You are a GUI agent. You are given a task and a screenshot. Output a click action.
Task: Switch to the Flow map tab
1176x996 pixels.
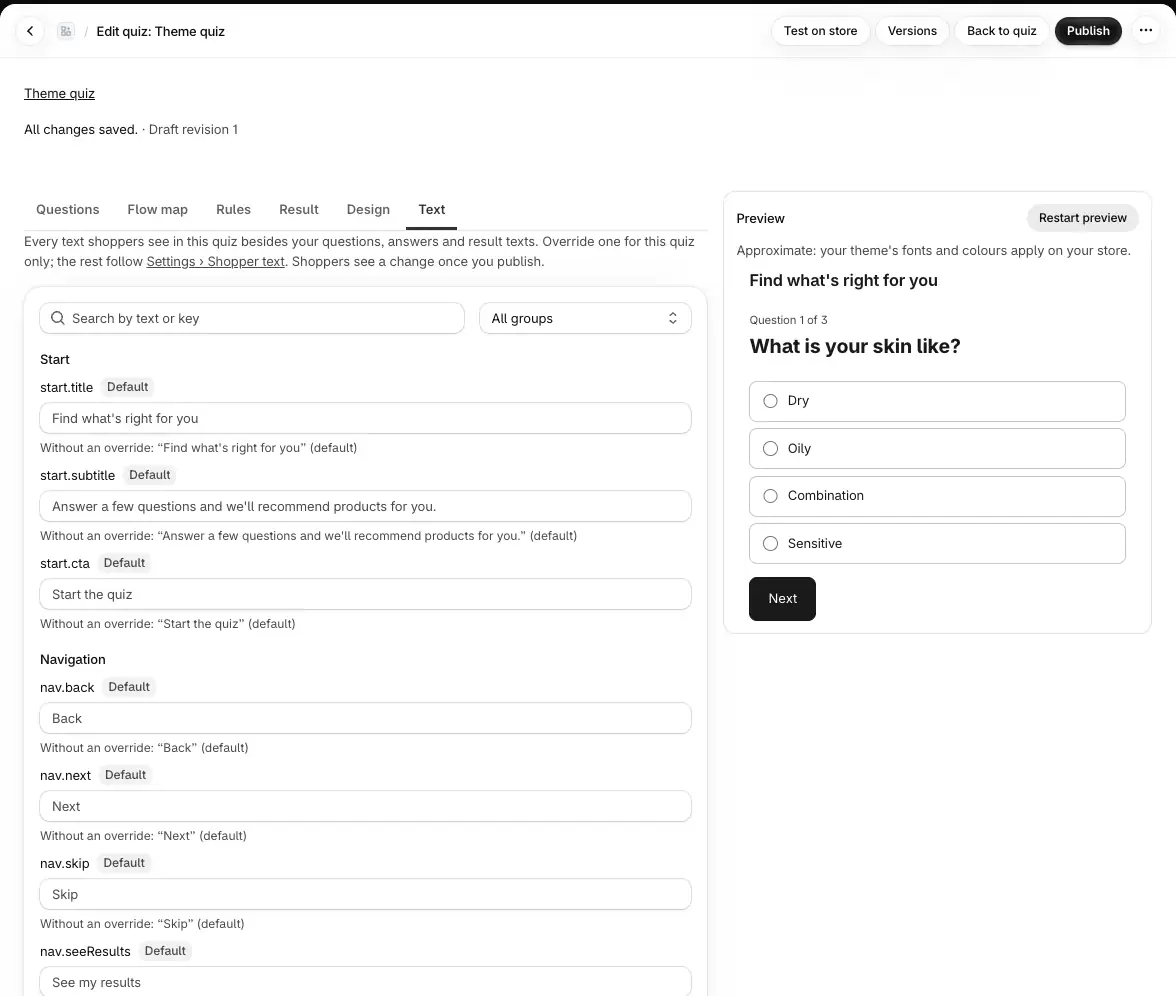coord(158,209)
